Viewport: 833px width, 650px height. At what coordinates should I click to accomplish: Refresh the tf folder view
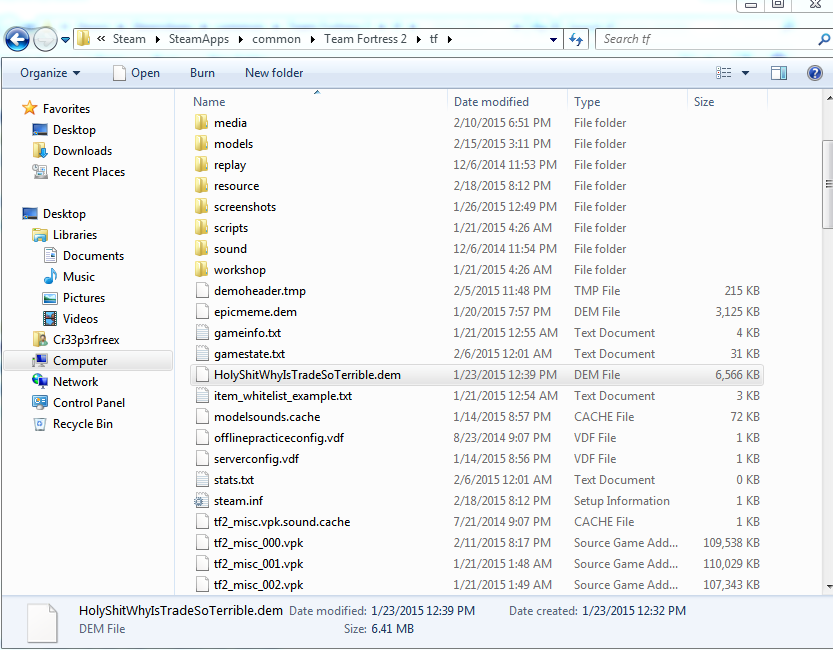coord(576,39)
